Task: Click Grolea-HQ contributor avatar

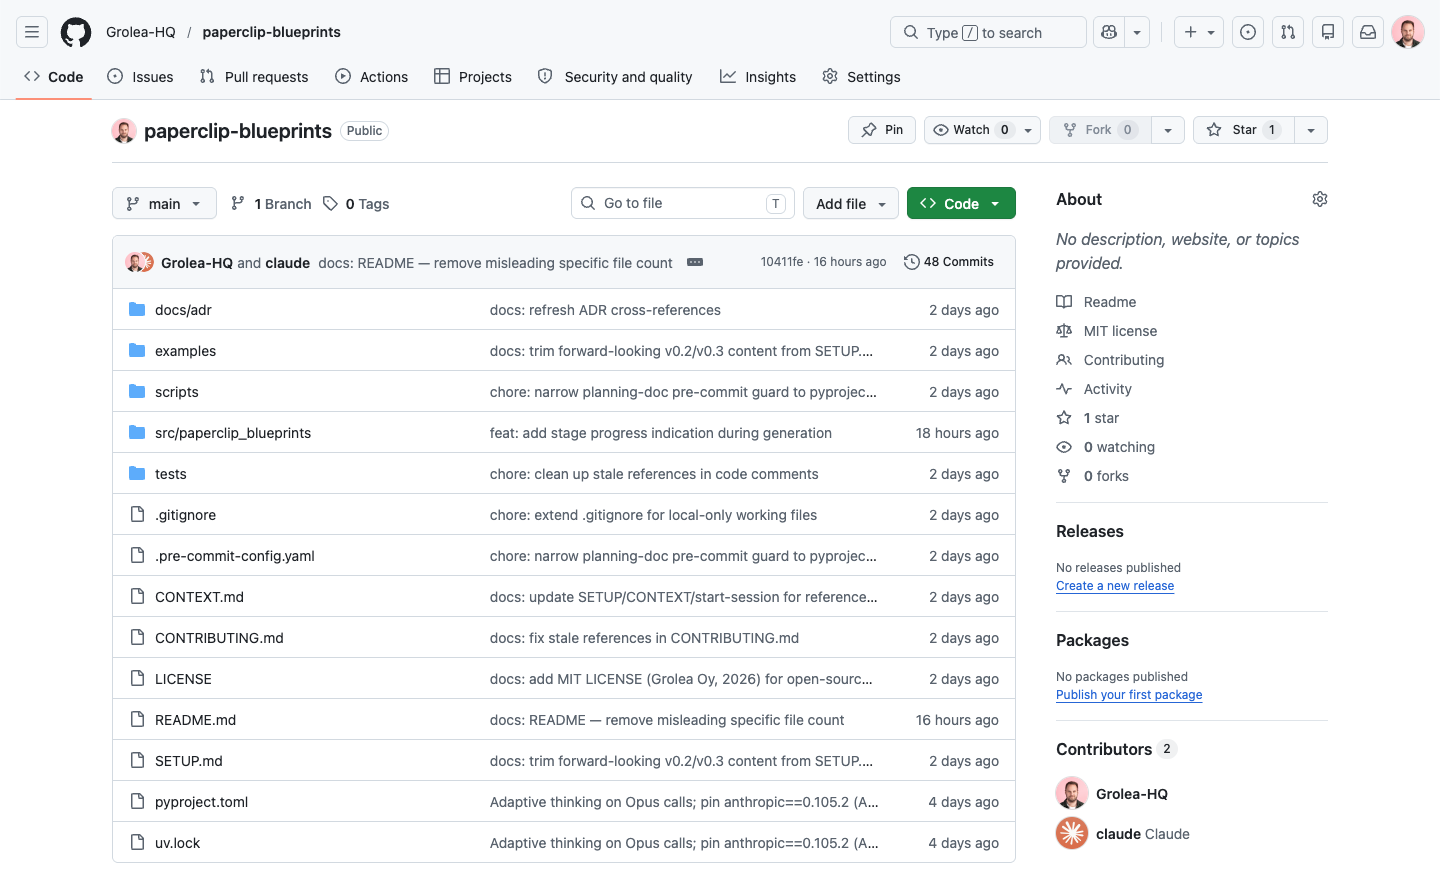Action: coord(1072,793)
